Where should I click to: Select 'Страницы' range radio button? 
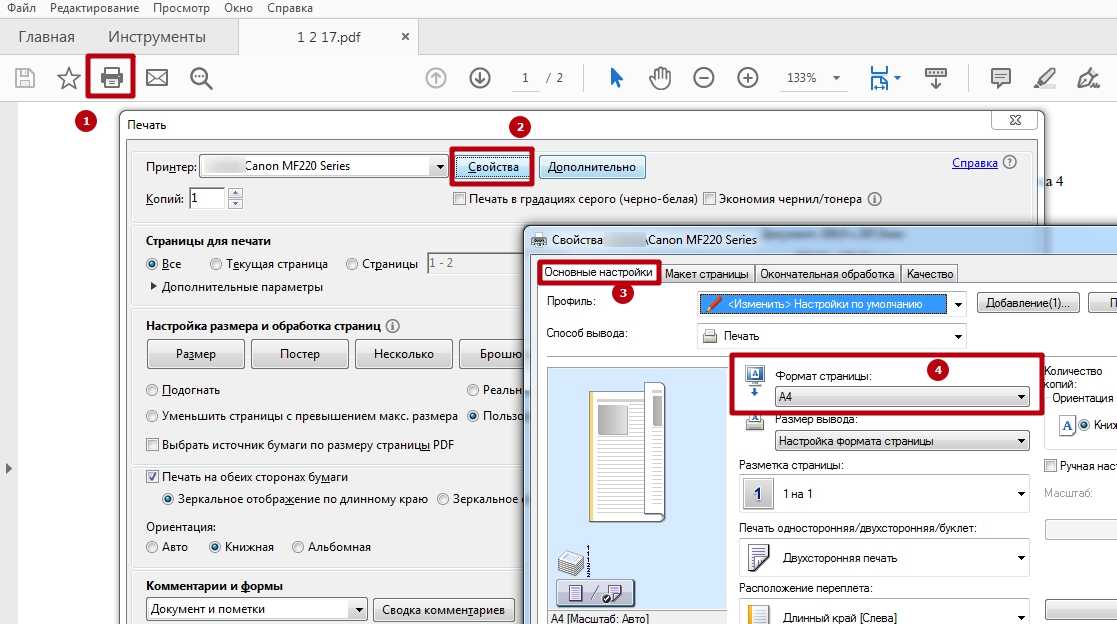[352, 264]
